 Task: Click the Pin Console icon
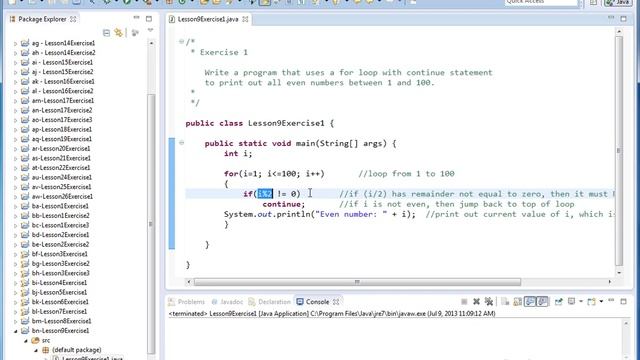click(558, 302)
